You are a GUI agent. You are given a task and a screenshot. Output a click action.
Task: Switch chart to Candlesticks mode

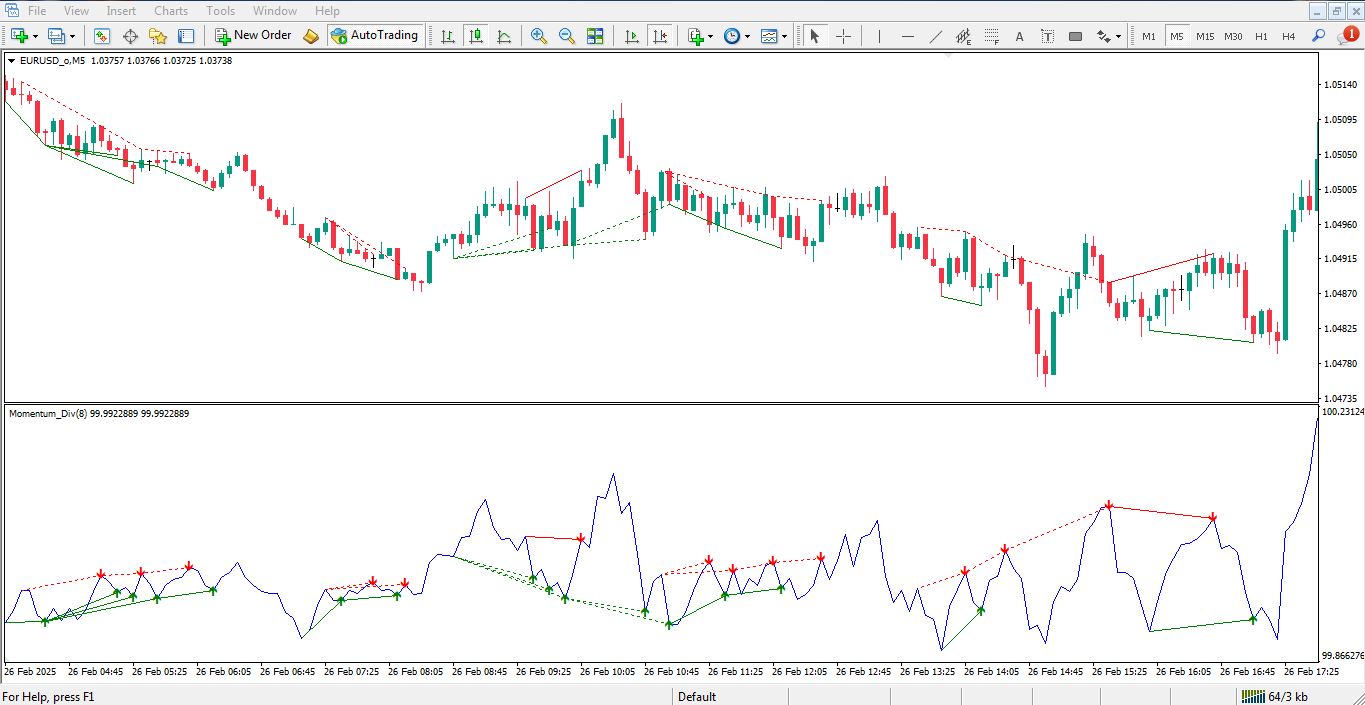click(x=475, y=36)
